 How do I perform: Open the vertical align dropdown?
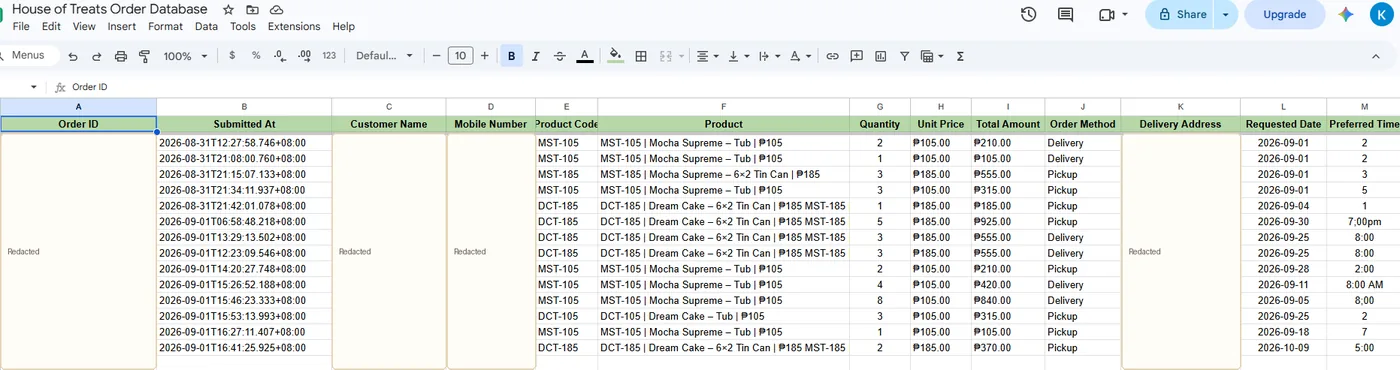[739, 56]
